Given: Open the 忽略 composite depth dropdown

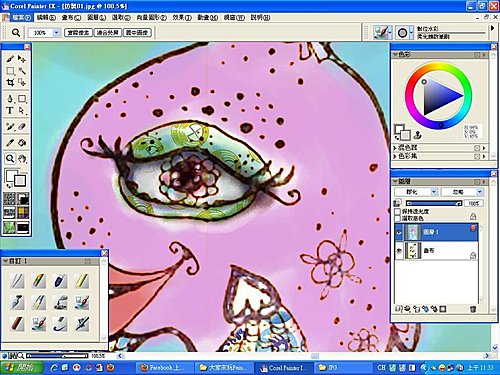Looking at the screenshot, I should [462, 192].
